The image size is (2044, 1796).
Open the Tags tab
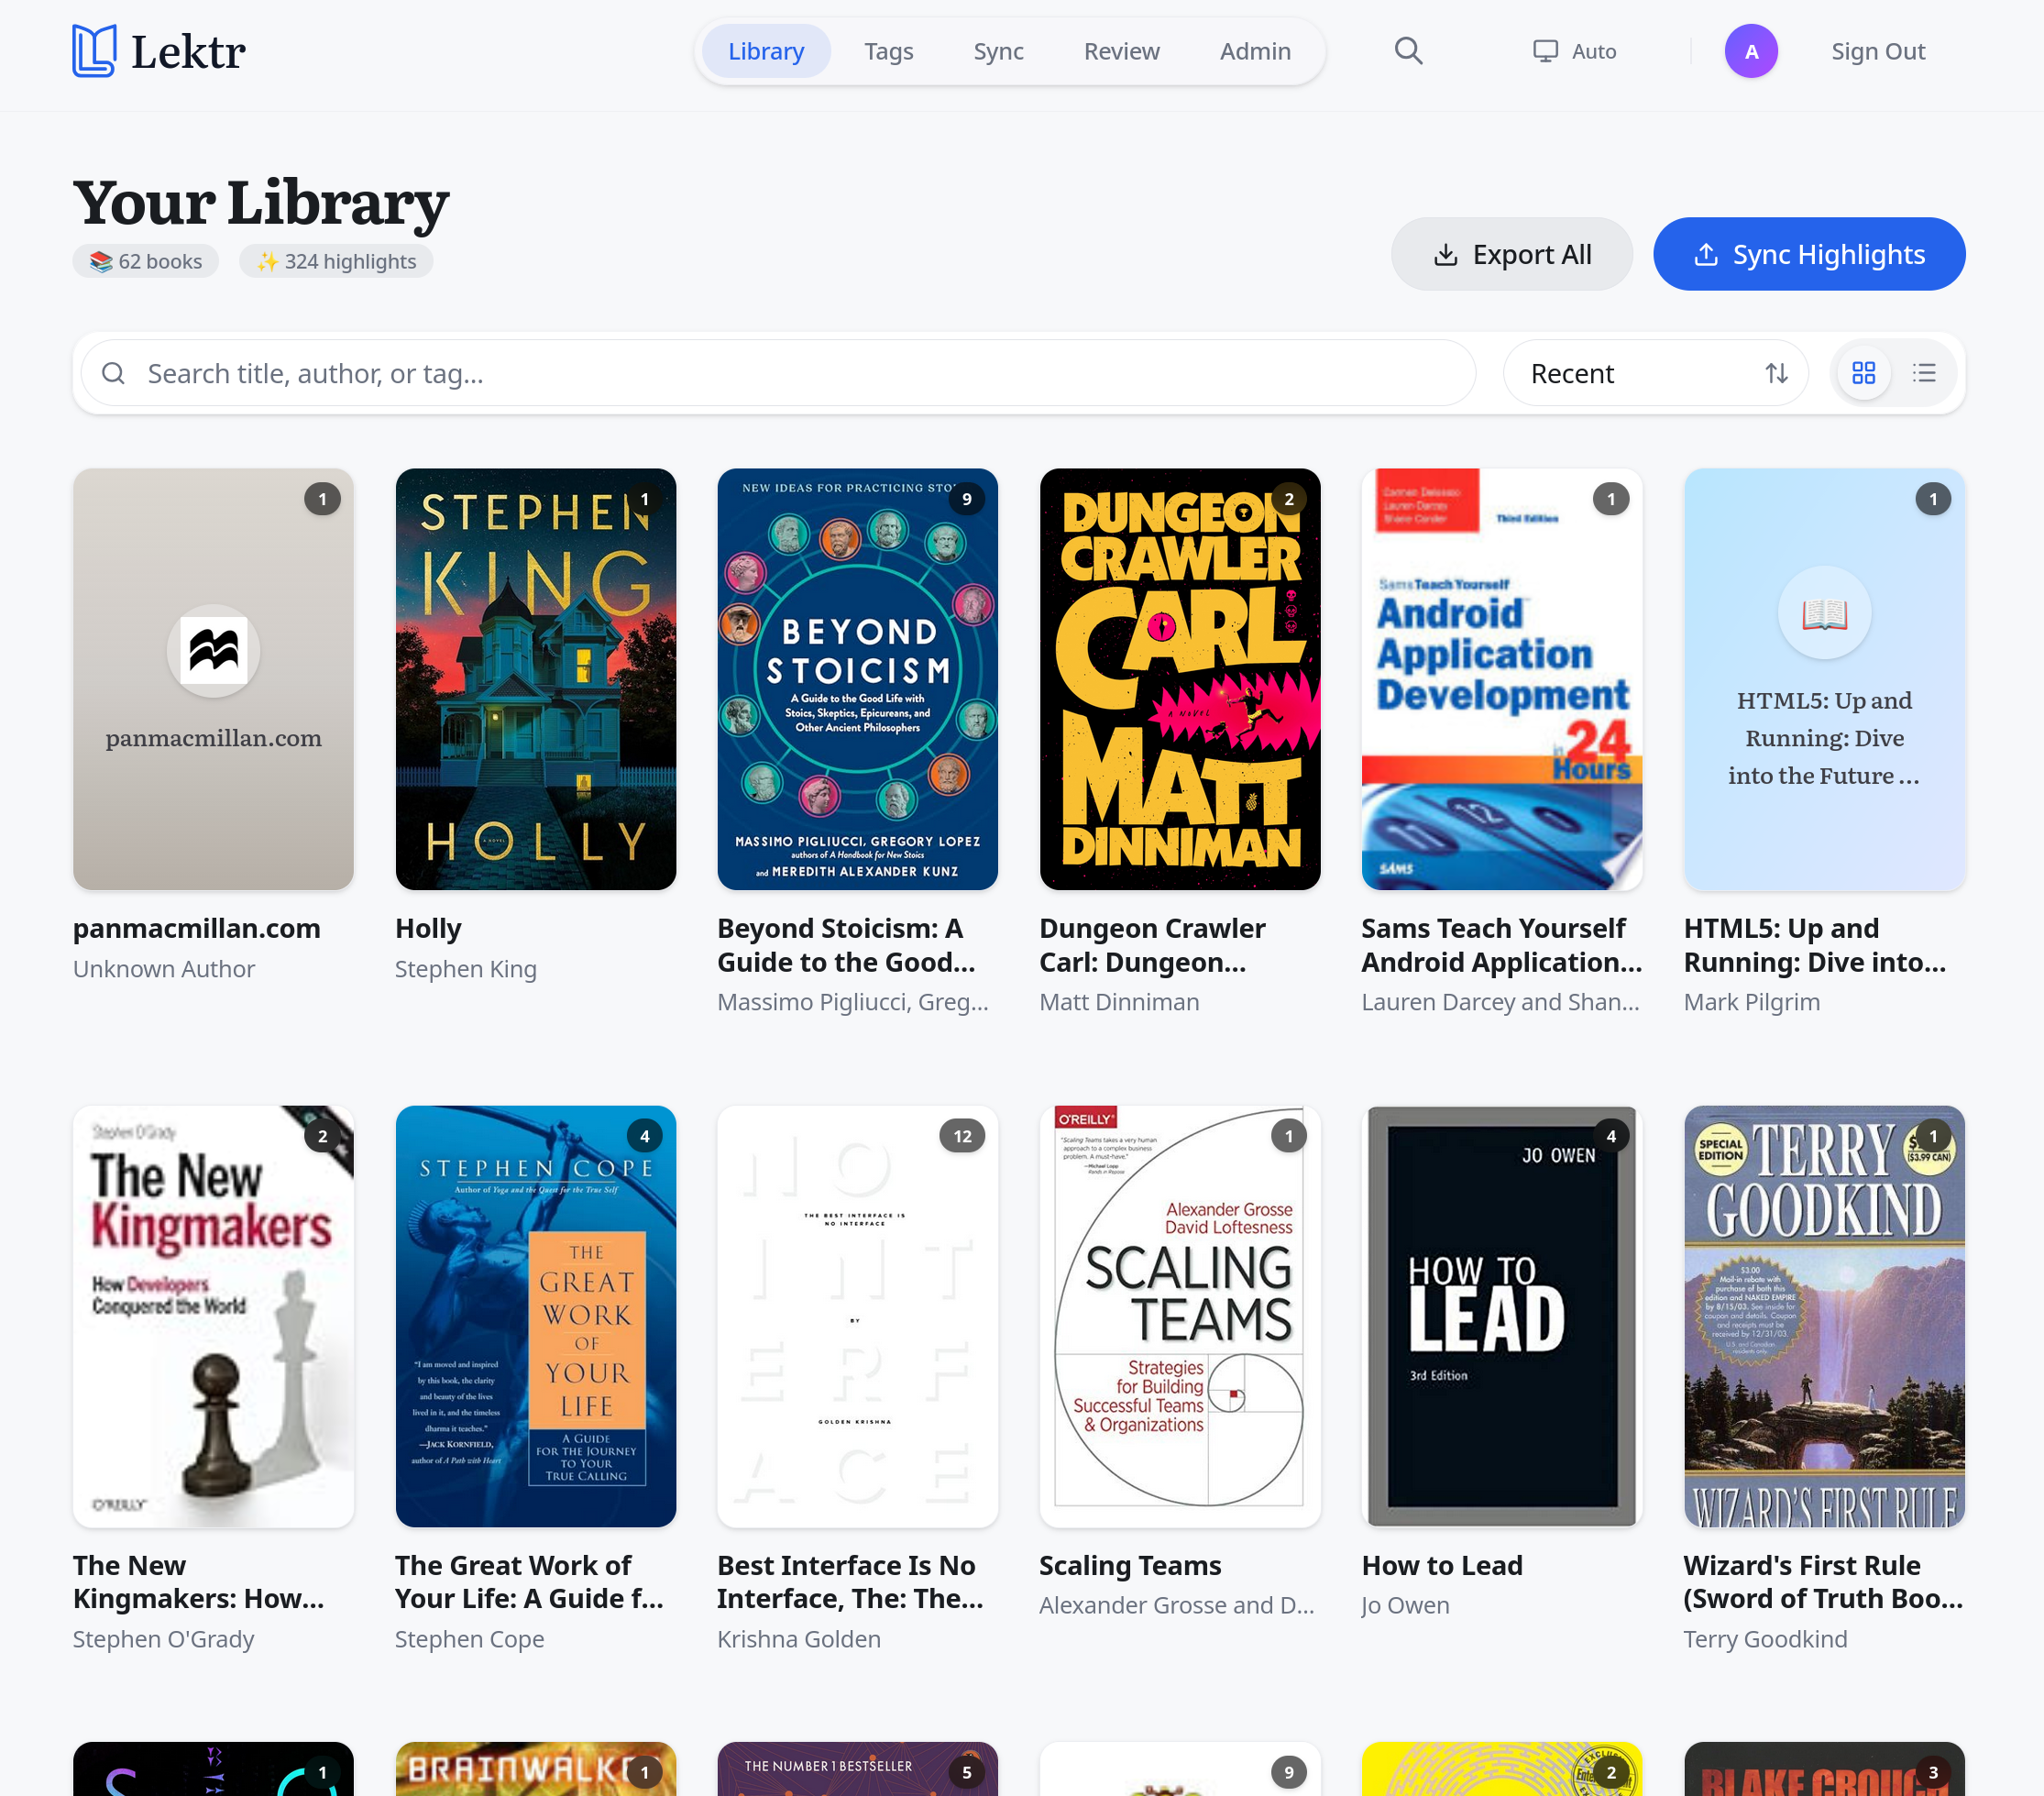[888, 51]
